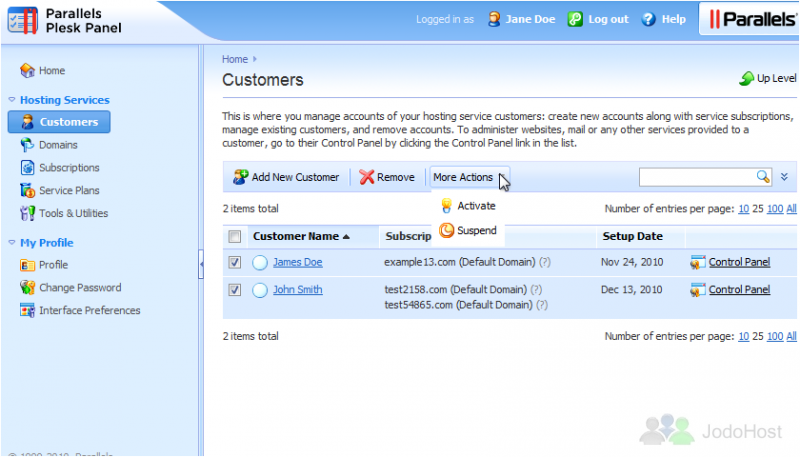Click the Subscriptions icon in sidebar
This screenshot has height=457, width=800.
pyautogui.click(x=27, y=167)
